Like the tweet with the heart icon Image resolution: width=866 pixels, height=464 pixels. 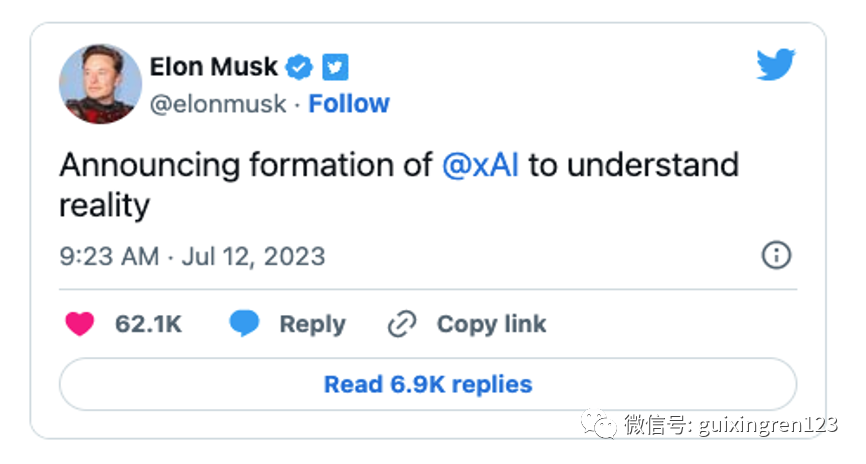80,324
